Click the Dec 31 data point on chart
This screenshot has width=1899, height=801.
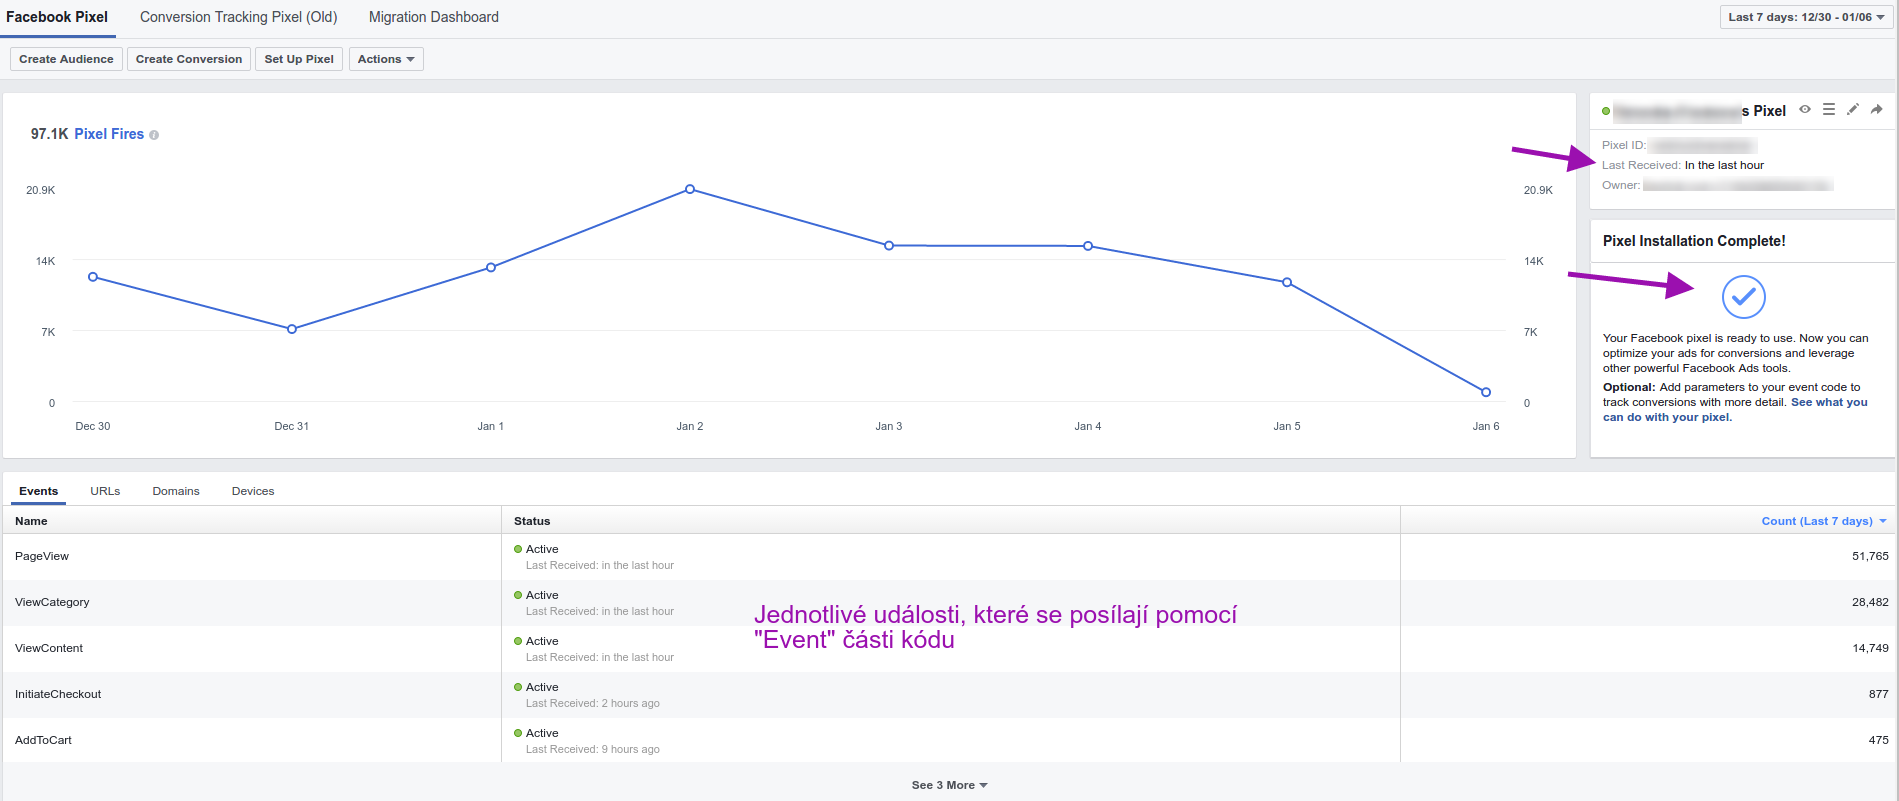(292, 329)
